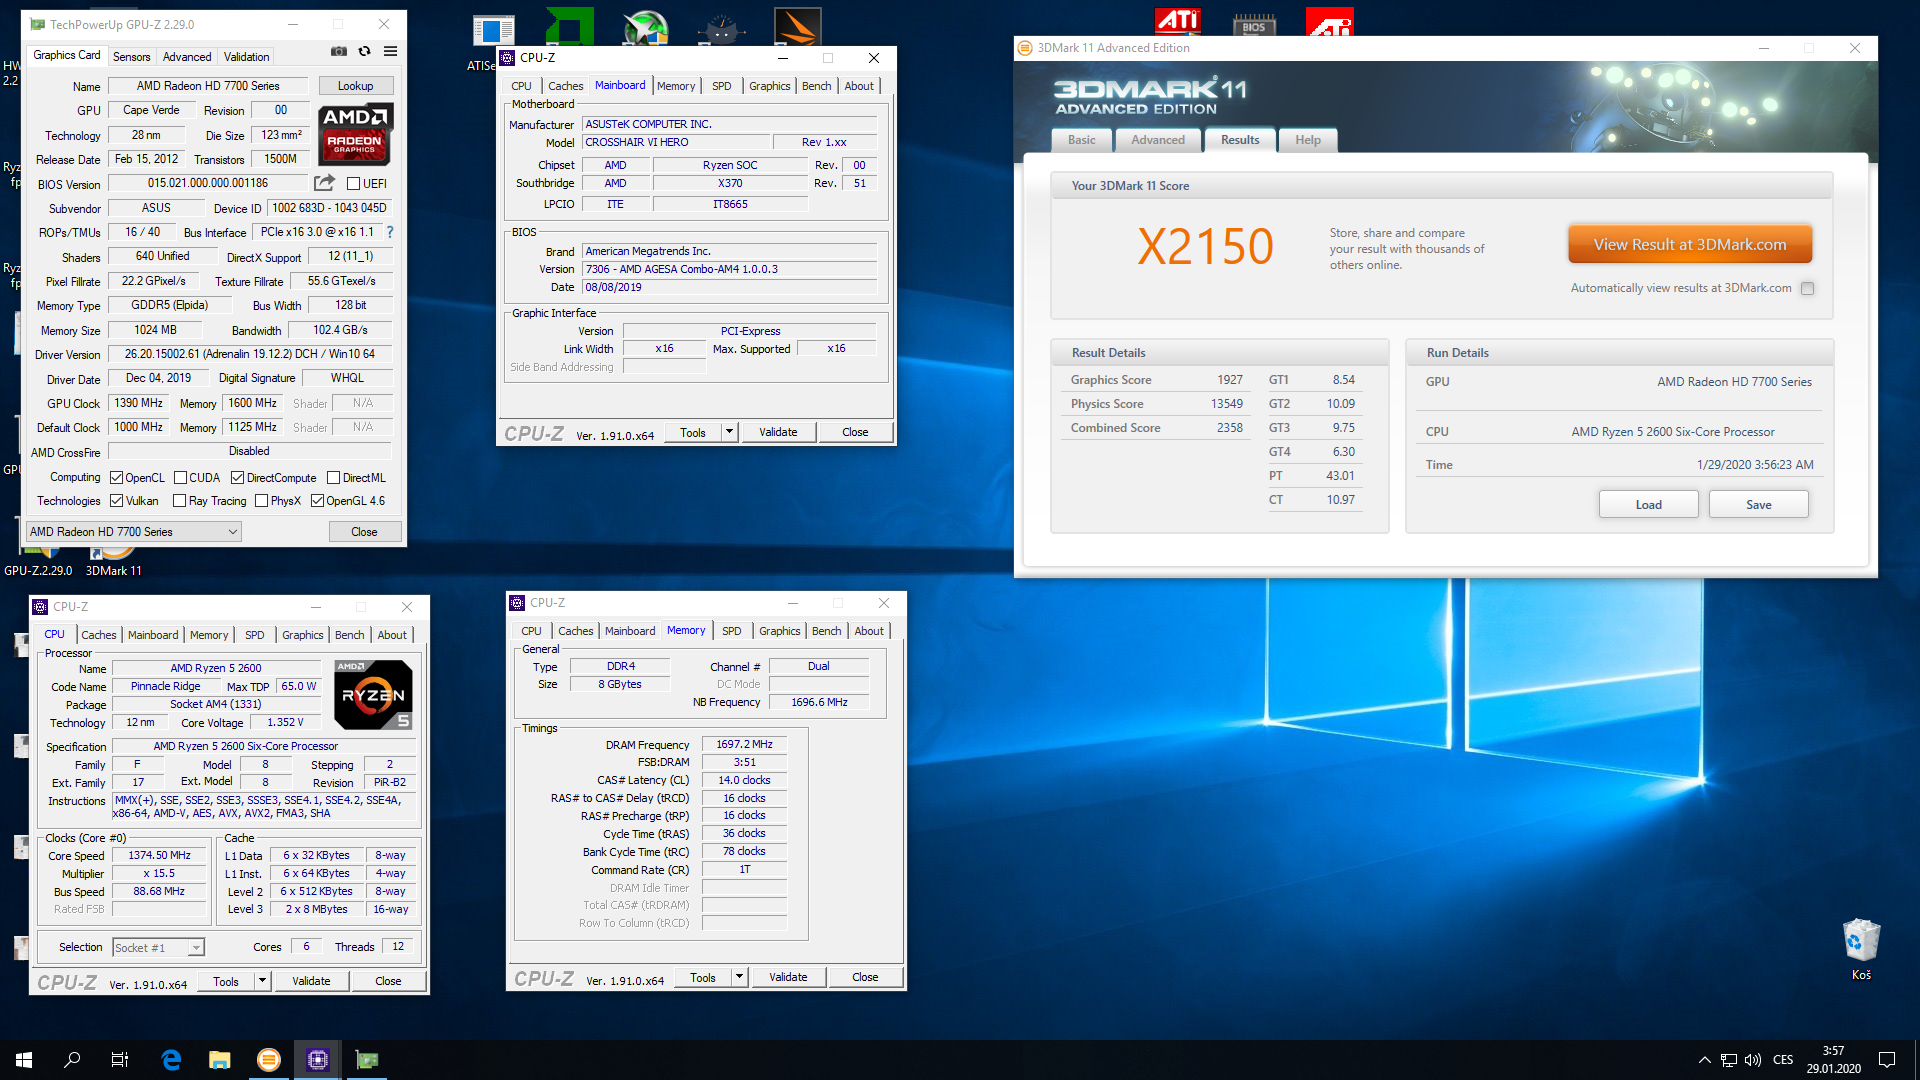This screenshot has width=1920, height=1080.
Task: Toggle the Ray Tracing checkbox
Action: click(x=179, y=501)
